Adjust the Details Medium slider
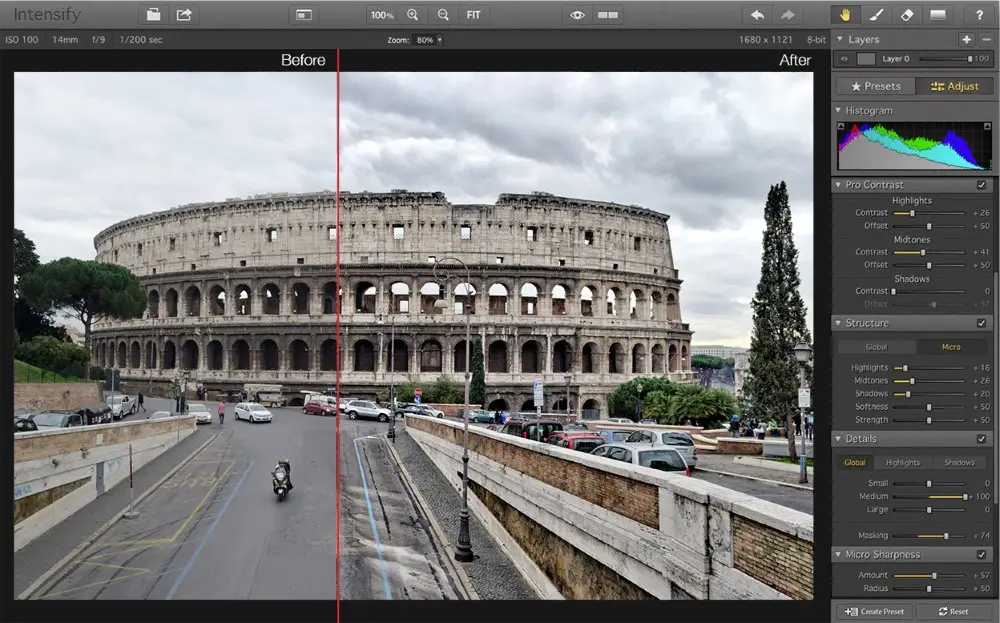1000x623 pixels. click(x=929, y=496)
